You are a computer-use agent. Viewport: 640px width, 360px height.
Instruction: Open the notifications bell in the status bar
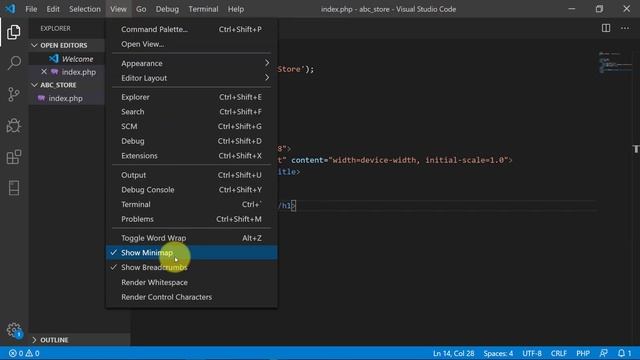pyautogui.click(x=624, y=353)
